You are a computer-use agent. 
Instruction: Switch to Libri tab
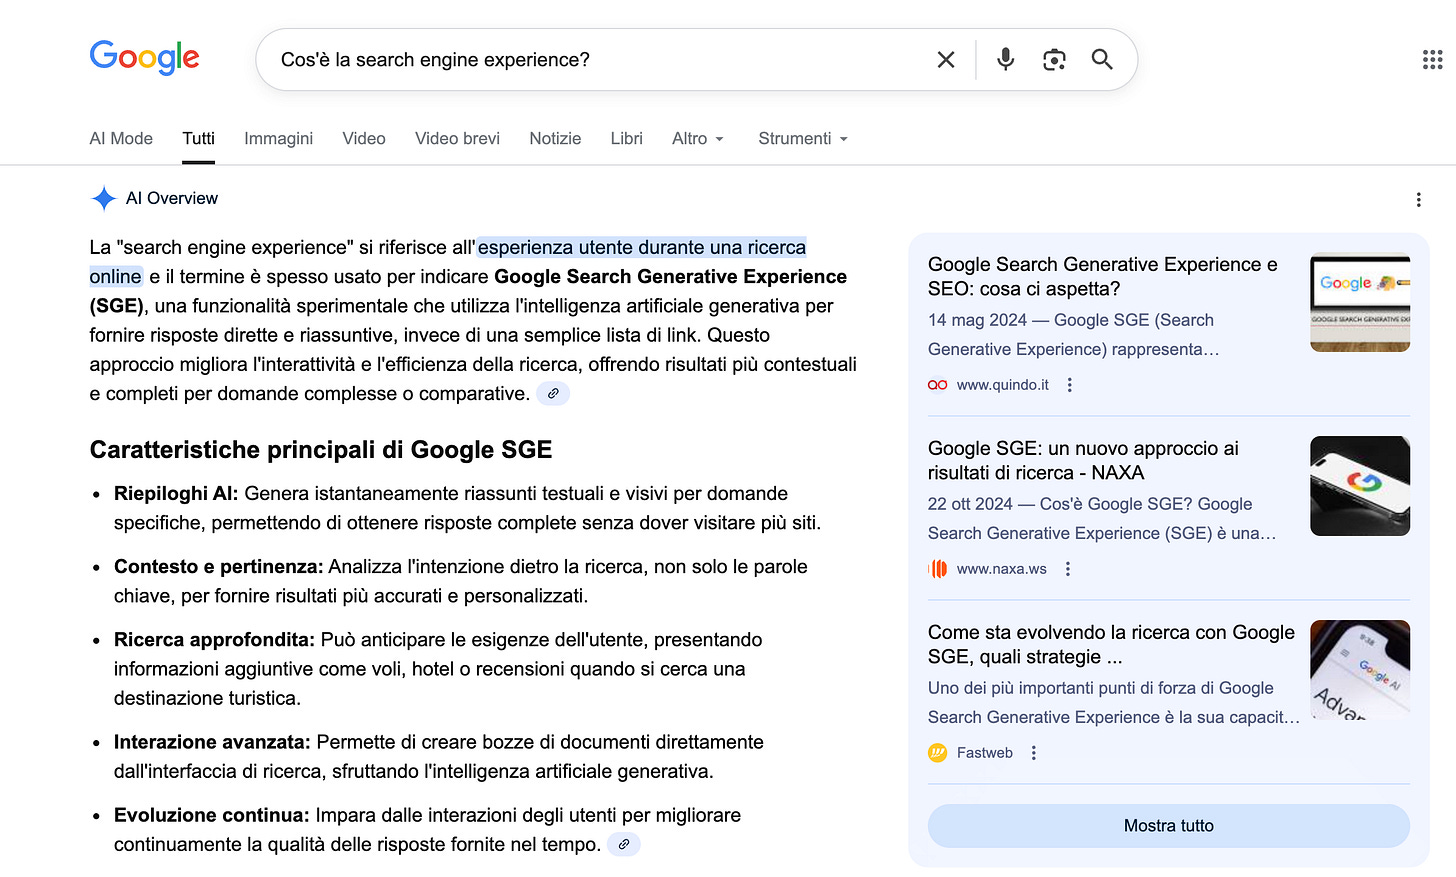[x=627, y=139]
